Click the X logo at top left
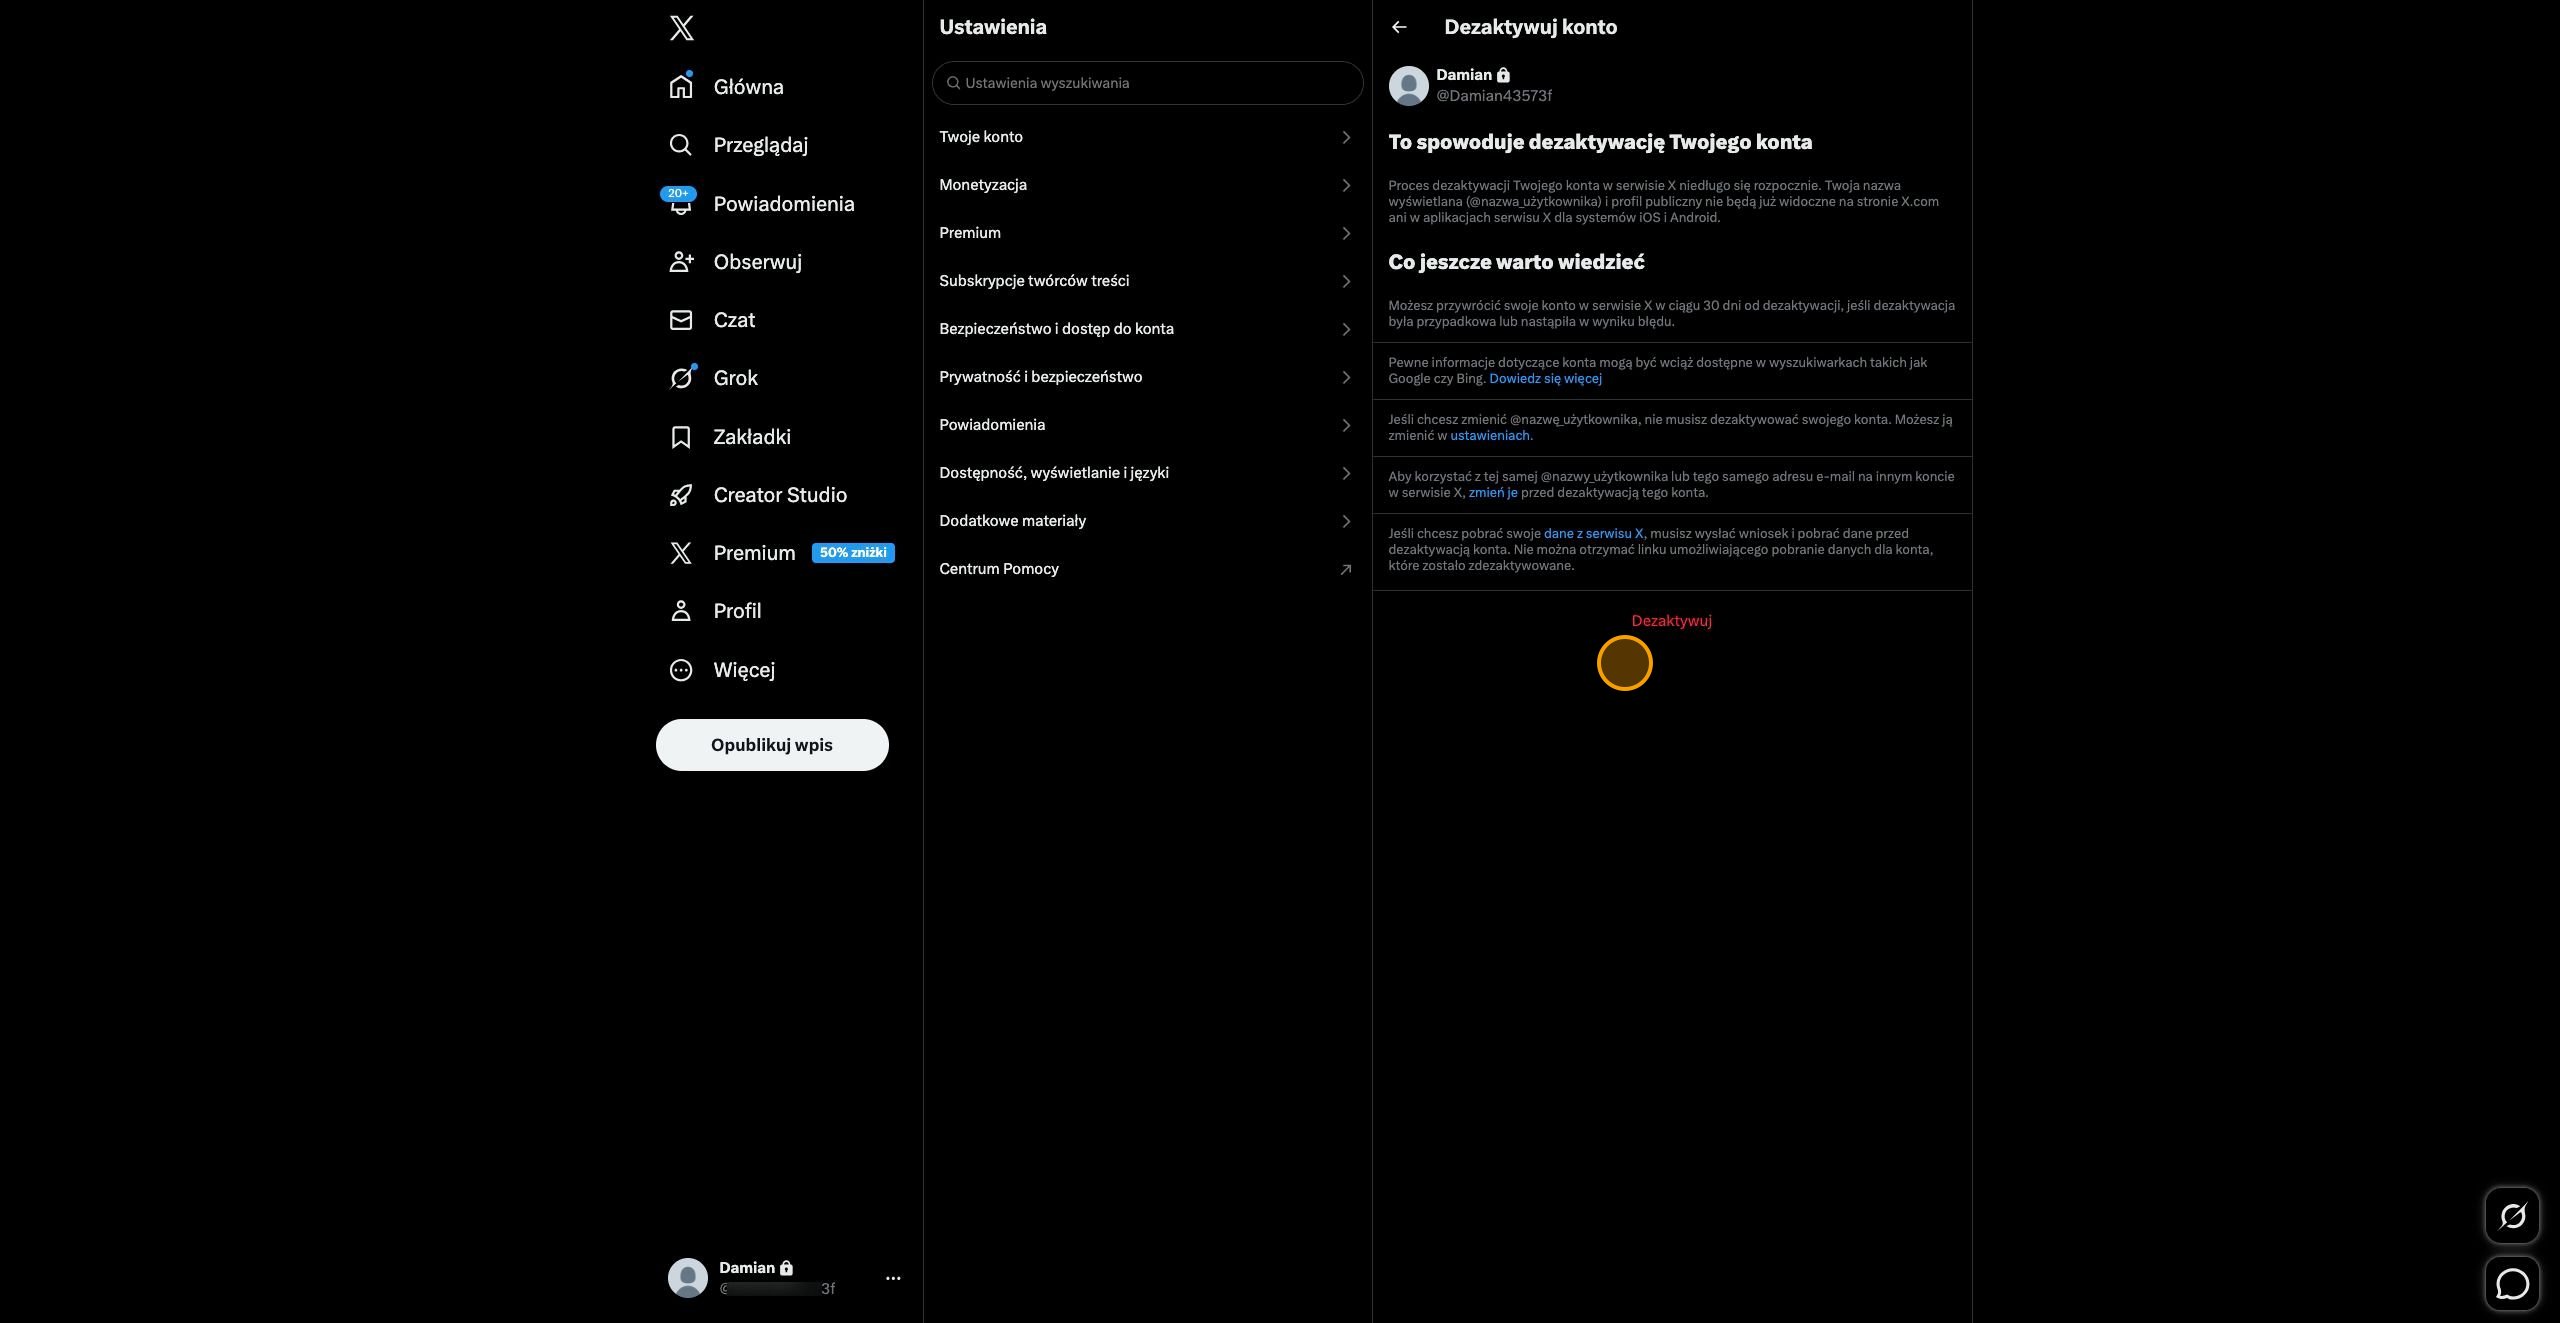The width and height of the screenshot is (2560, 1323). (681, 28)
